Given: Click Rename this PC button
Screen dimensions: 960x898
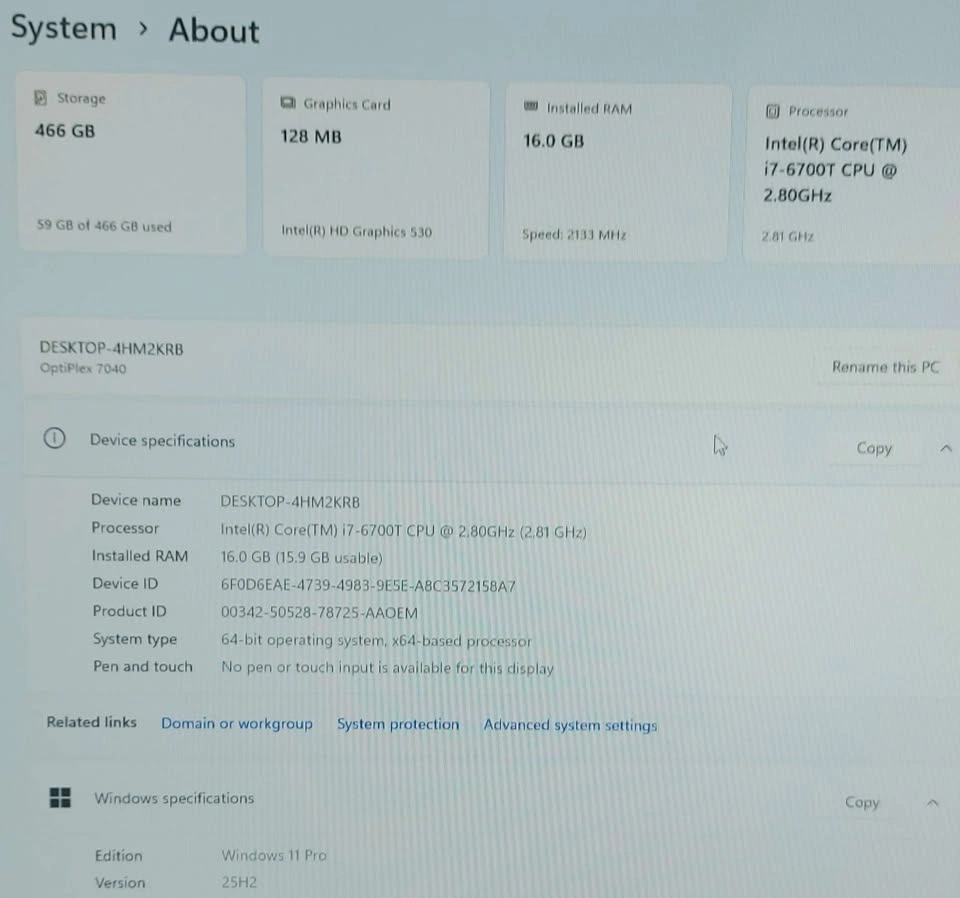Looking at the screenshot, I should tap(885, 367).
